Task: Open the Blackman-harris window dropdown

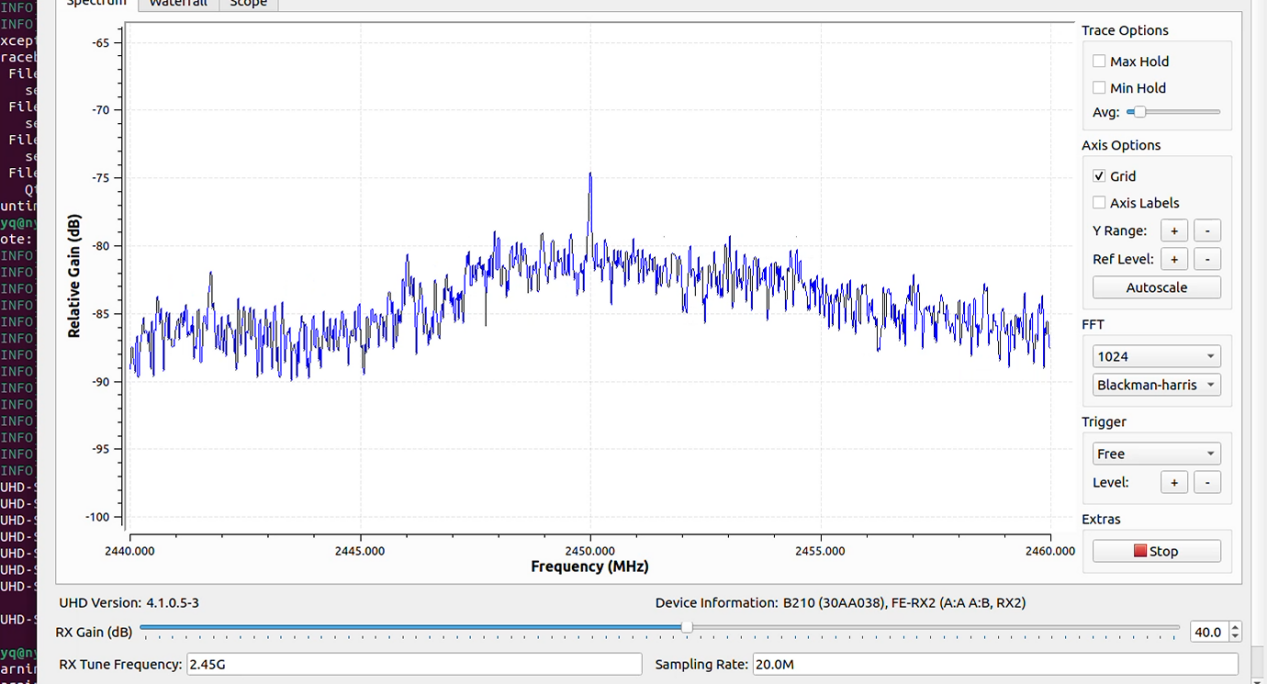Action: point(1156,385)
